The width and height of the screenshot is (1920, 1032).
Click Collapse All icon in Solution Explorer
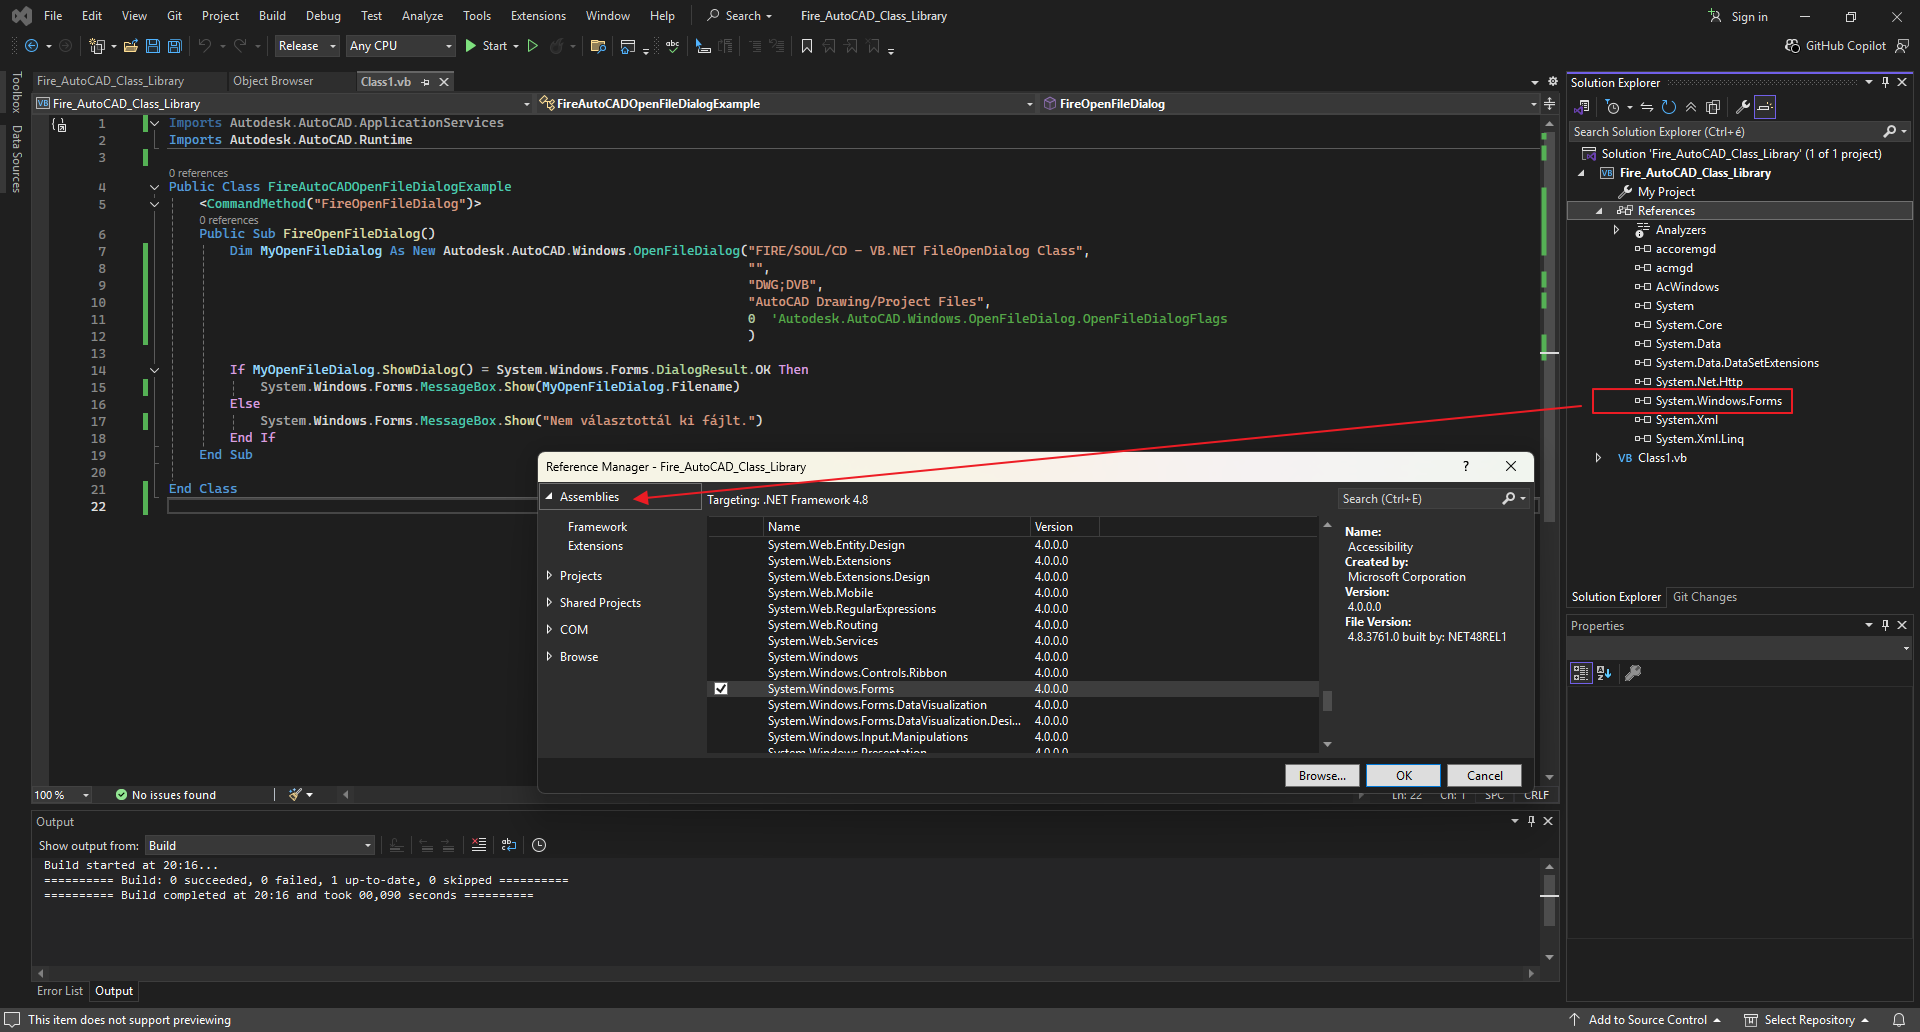tap(1691, 107)
